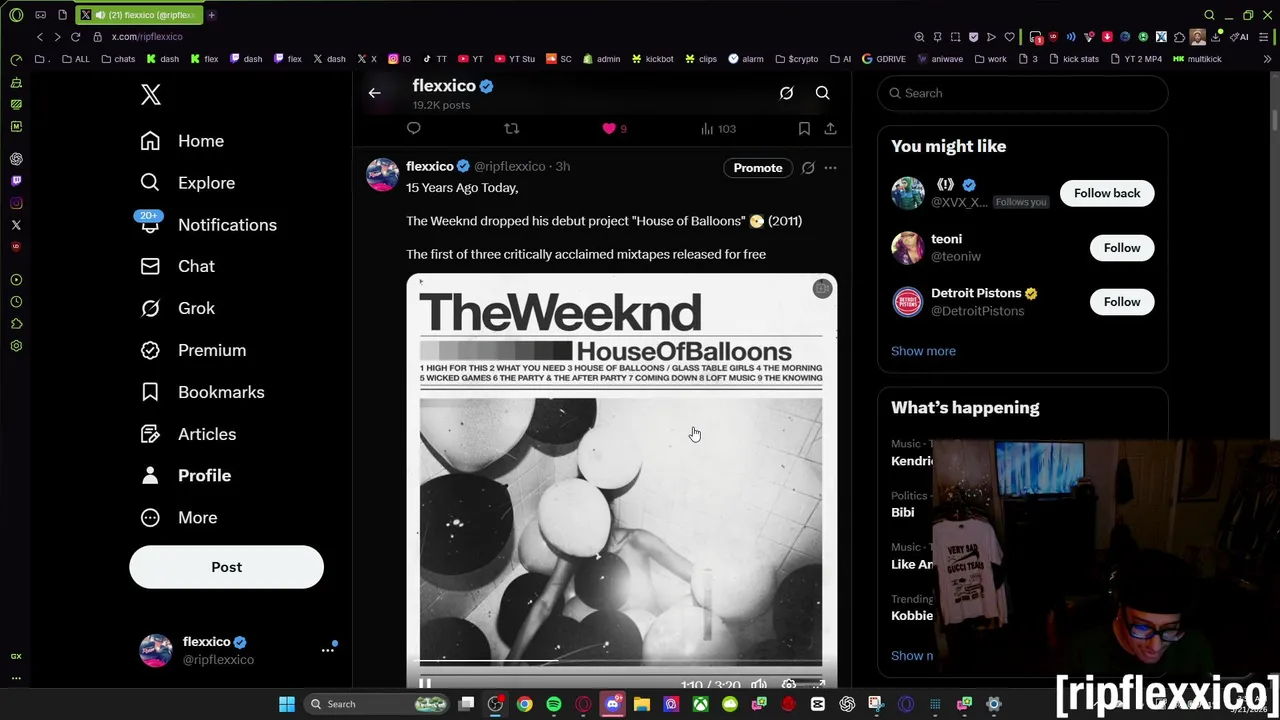Open more options on The Weeknd post
Screen dimensions: 1280x720
click(830, 168)
